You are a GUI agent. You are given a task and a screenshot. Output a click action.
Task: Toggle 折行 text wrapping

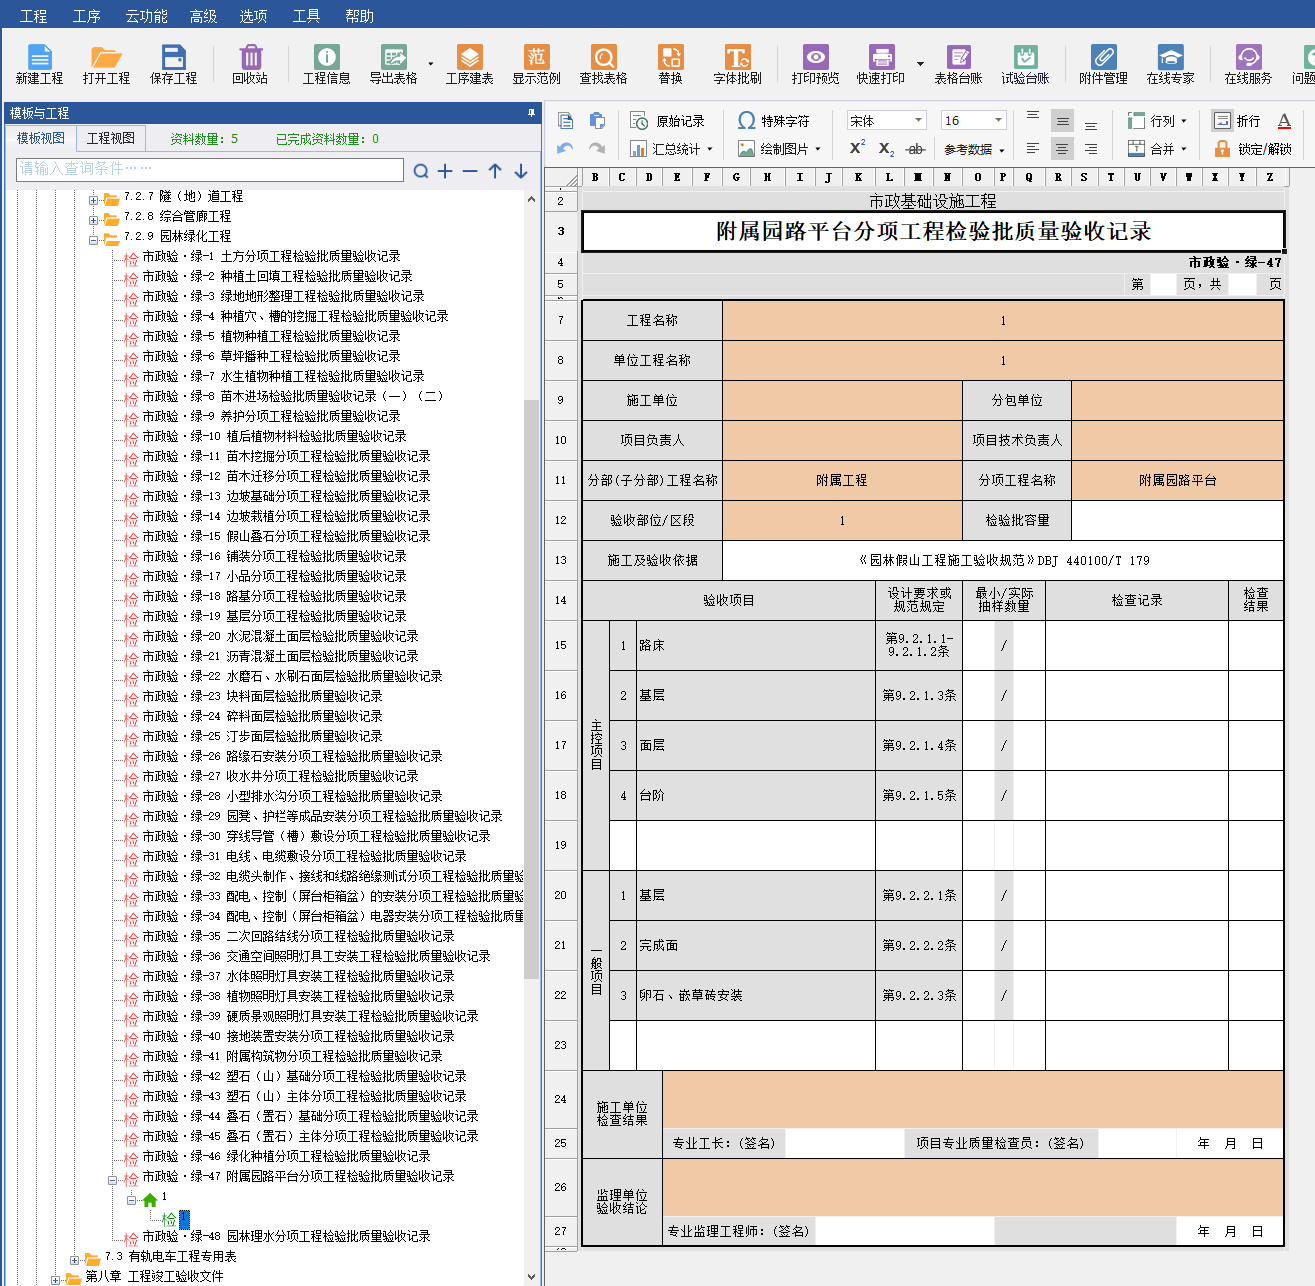click(1237, 121)
